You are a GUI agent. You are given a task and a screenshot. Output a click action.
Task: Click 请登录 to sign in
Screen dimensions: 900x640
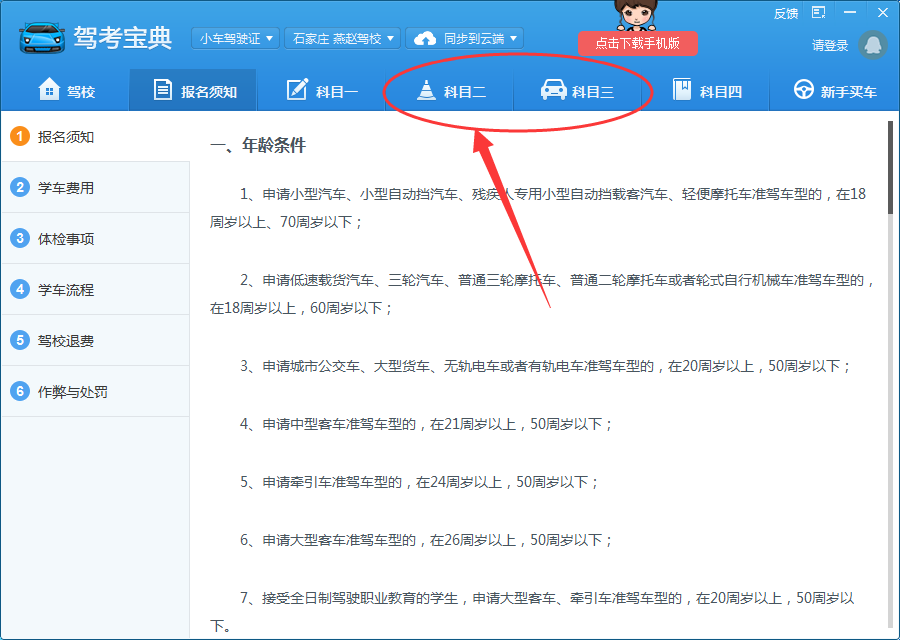pos(830,46)
